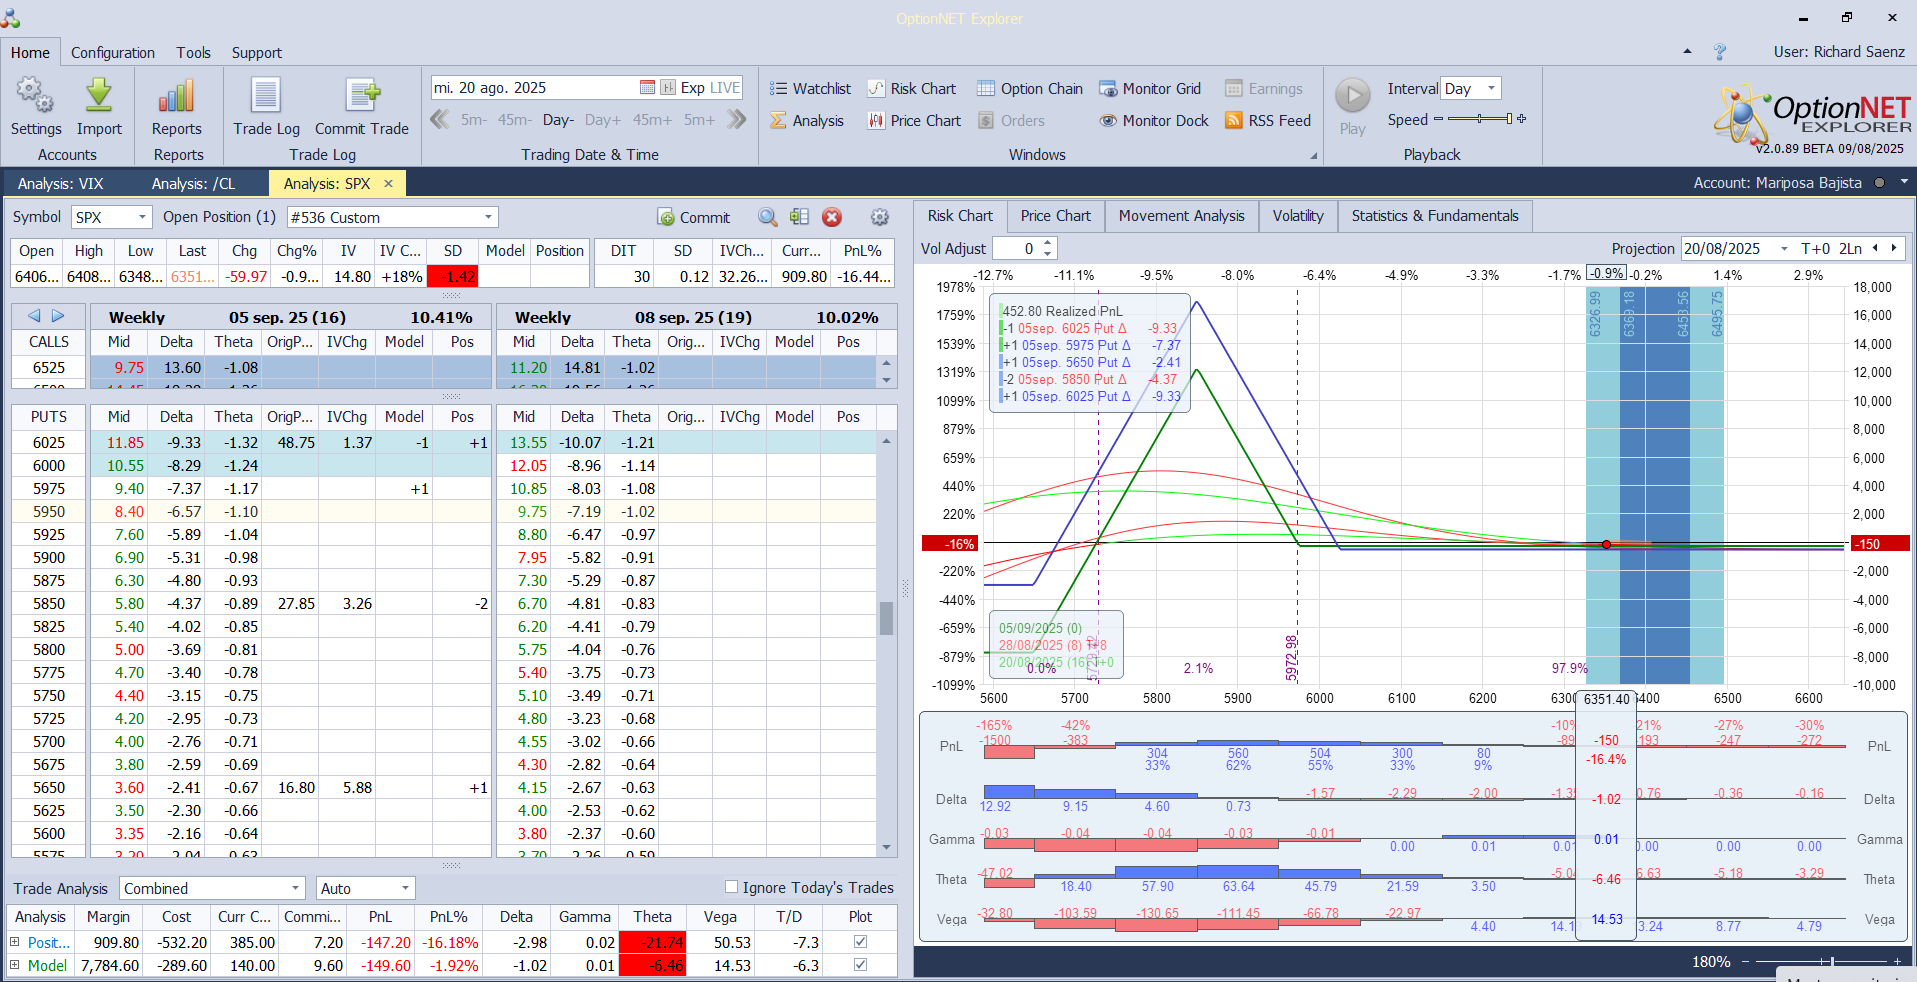
Task: Open the RSS Feed window
Action: [1268, 121]
